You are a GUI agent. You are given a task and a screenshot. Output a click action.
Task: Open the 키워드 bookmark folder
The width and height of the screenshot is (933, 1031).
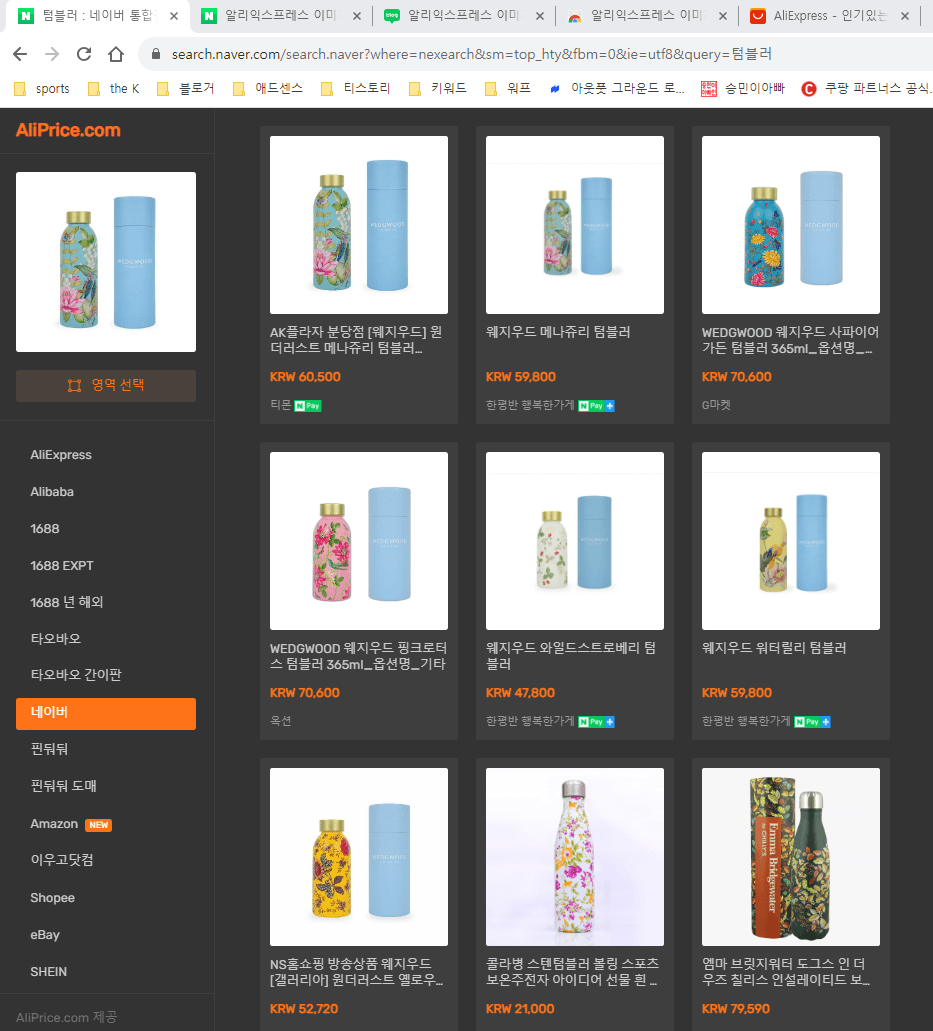[438, 89]
